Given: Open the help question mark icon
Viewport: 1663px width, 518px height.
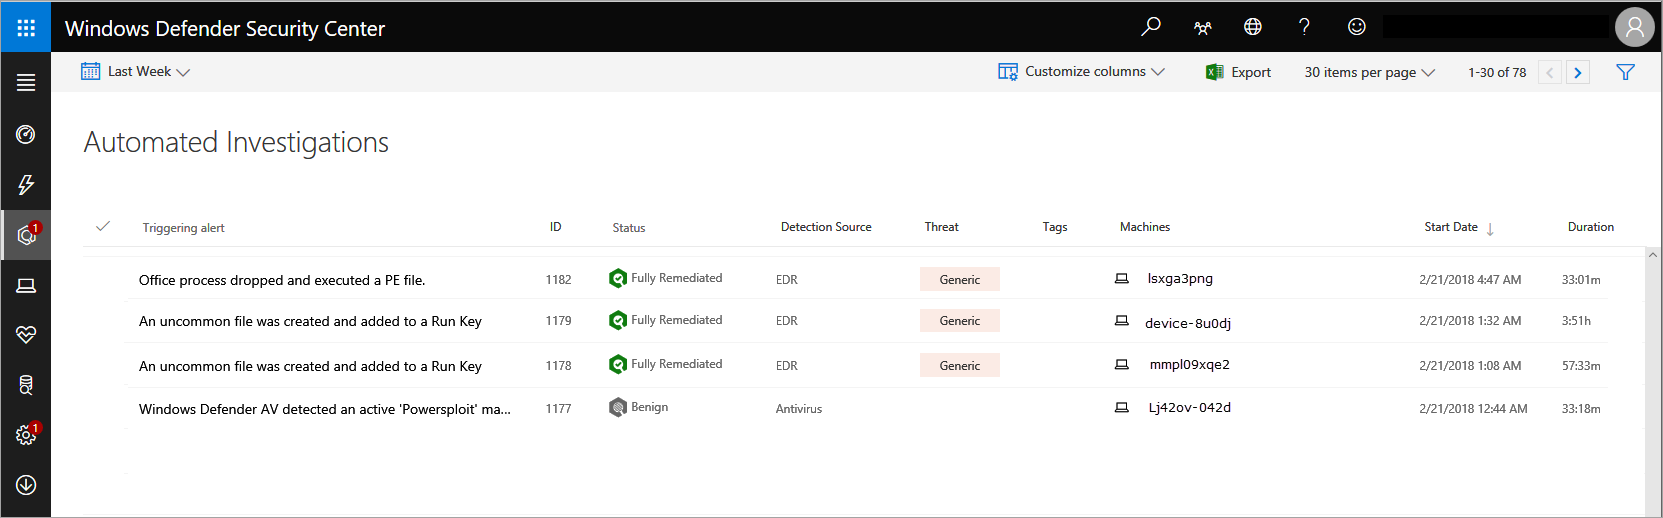Looking at the screenshot, I should (1304, 27).
